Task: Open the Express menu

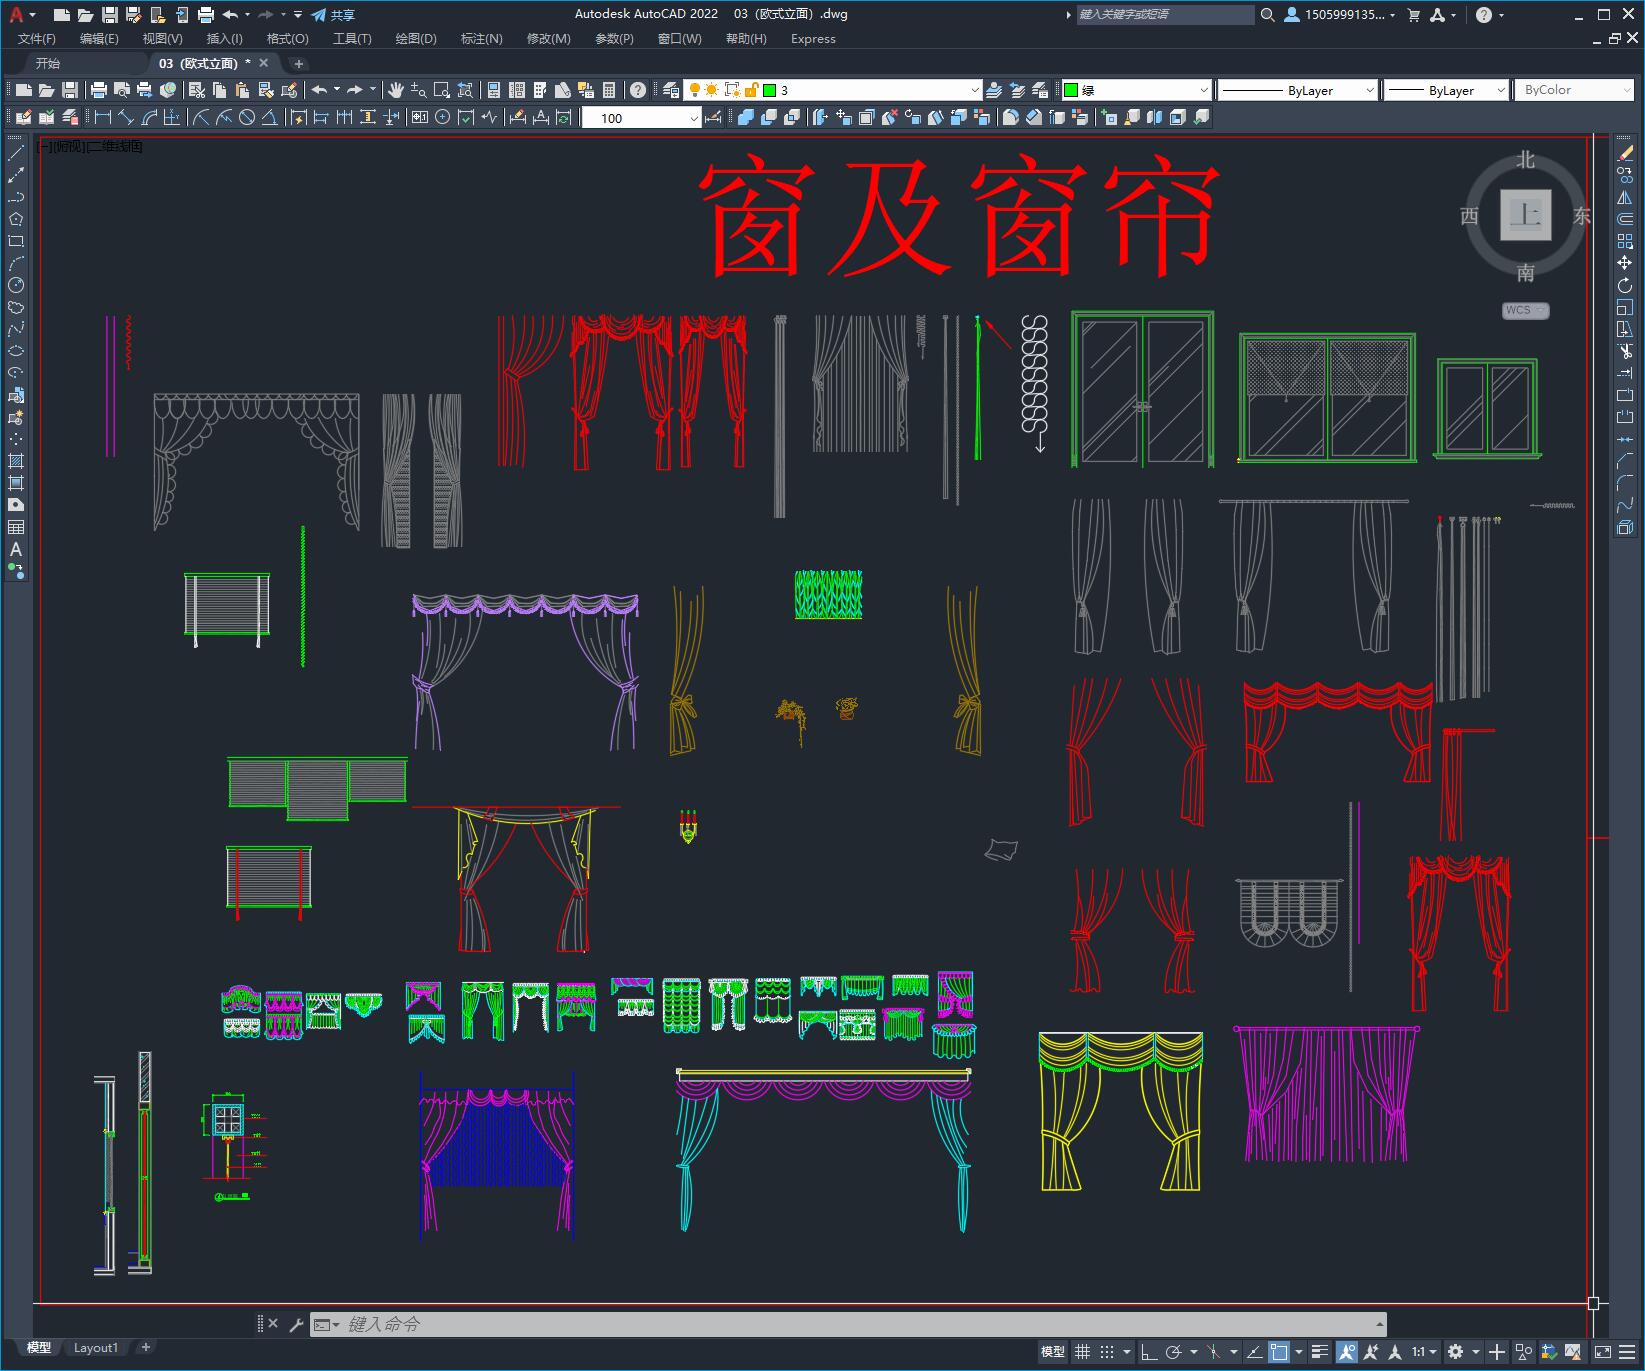Action: pos(813,39)
